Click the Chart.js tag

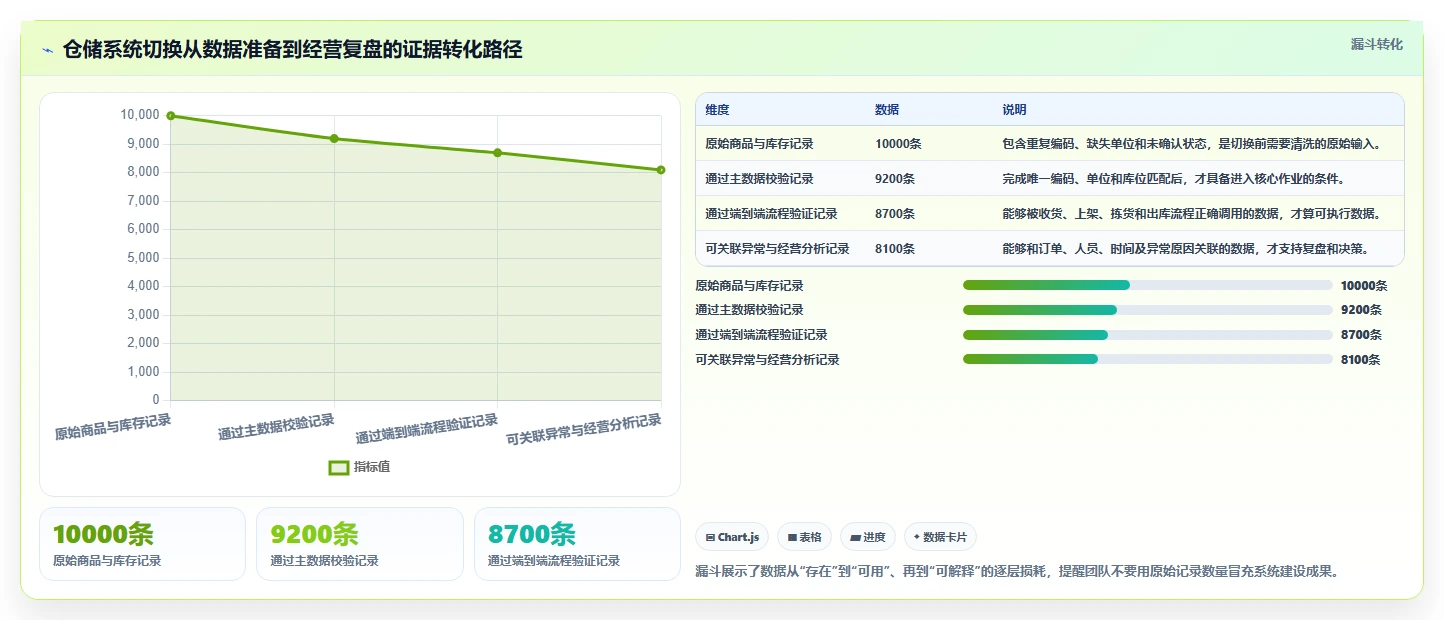coord(732,537)
